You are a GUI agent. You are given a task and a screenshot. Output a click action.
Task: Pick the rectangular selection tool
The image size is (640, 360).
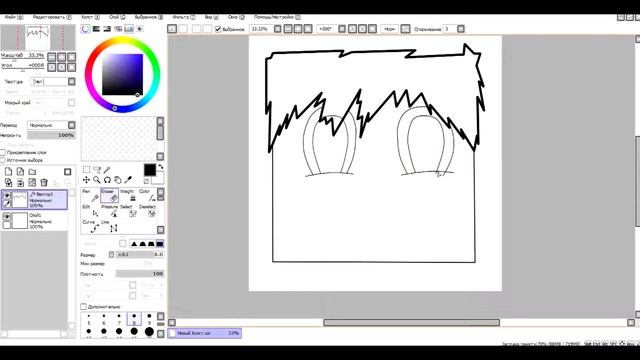pos(86,169)
